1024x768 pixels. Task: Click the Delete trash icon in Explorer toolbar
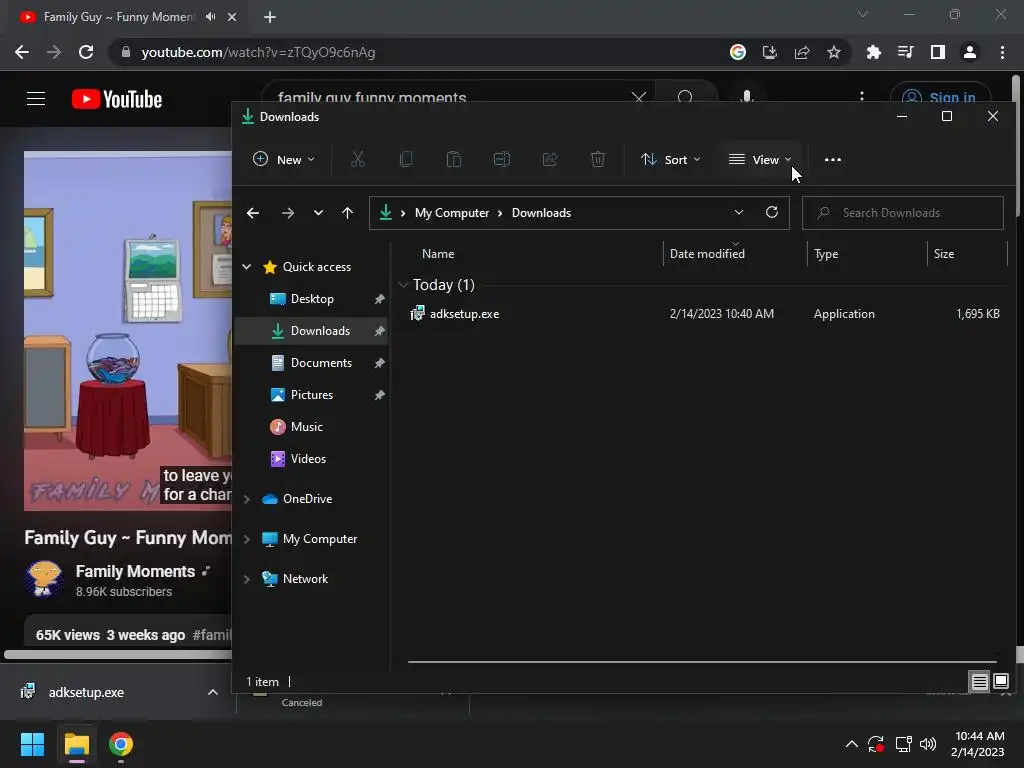pyautogui.click(x=598, y=159)
